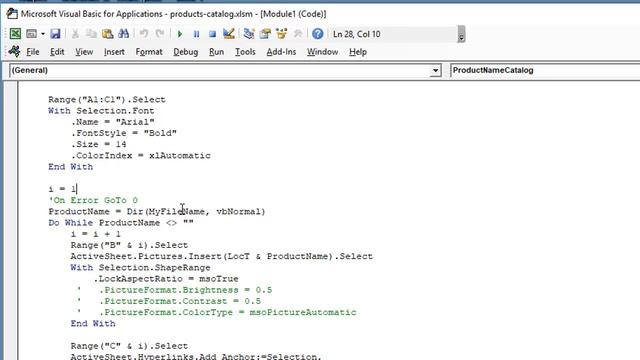
Task: Click comment 'On Error GoTo 0
Action: [93, 200]
